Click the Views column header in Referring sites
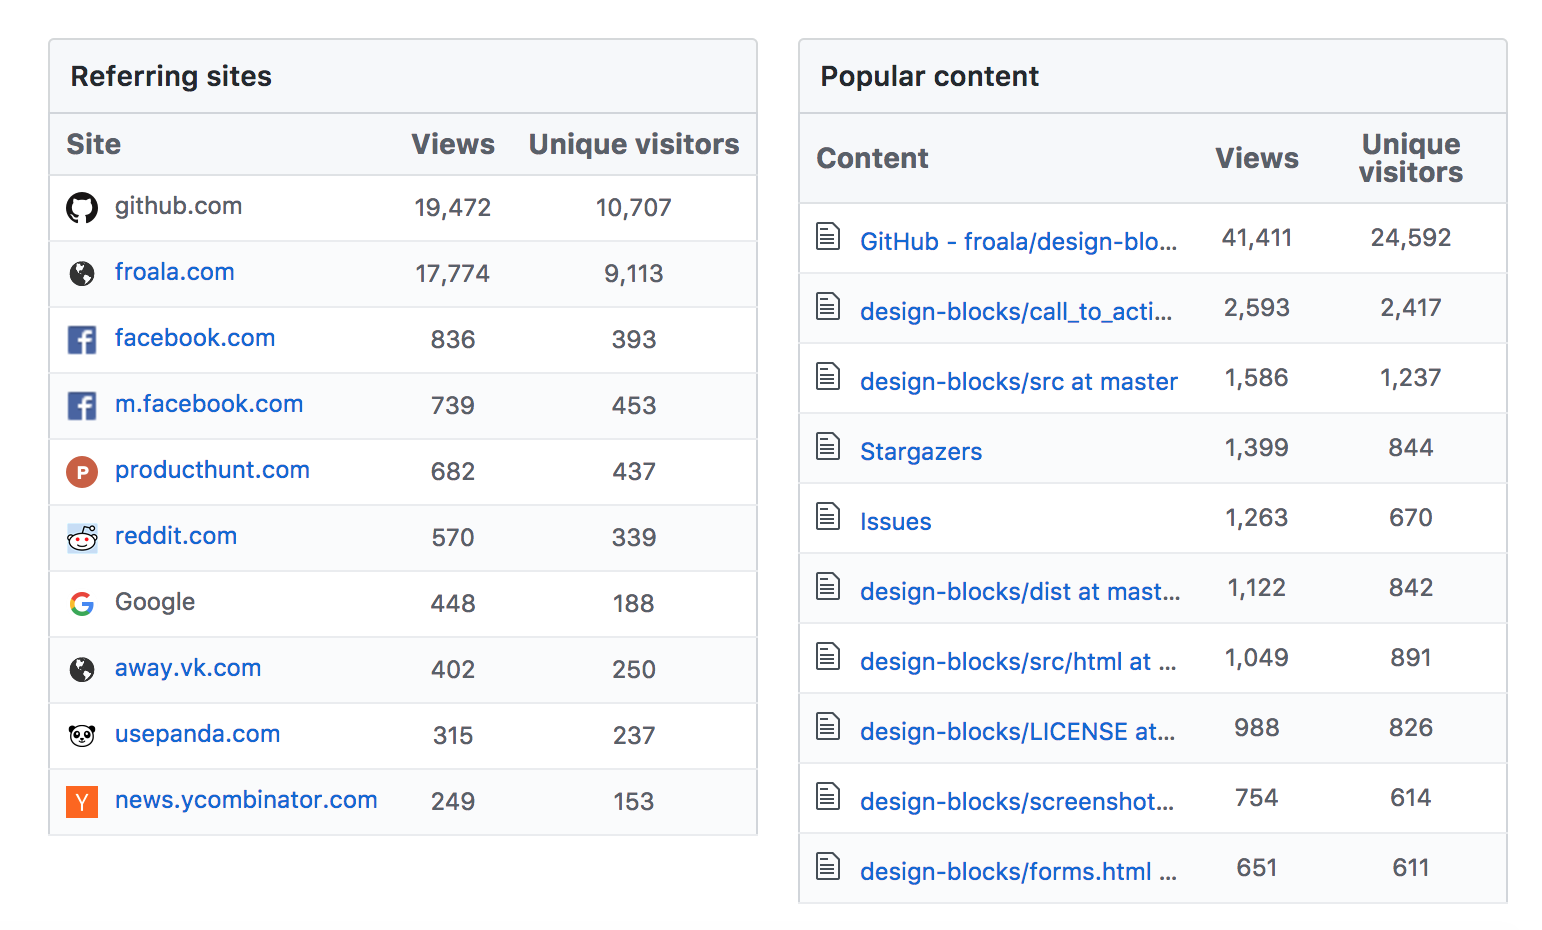The height and width of the screenshot is (930, 1542). point(453,144)
